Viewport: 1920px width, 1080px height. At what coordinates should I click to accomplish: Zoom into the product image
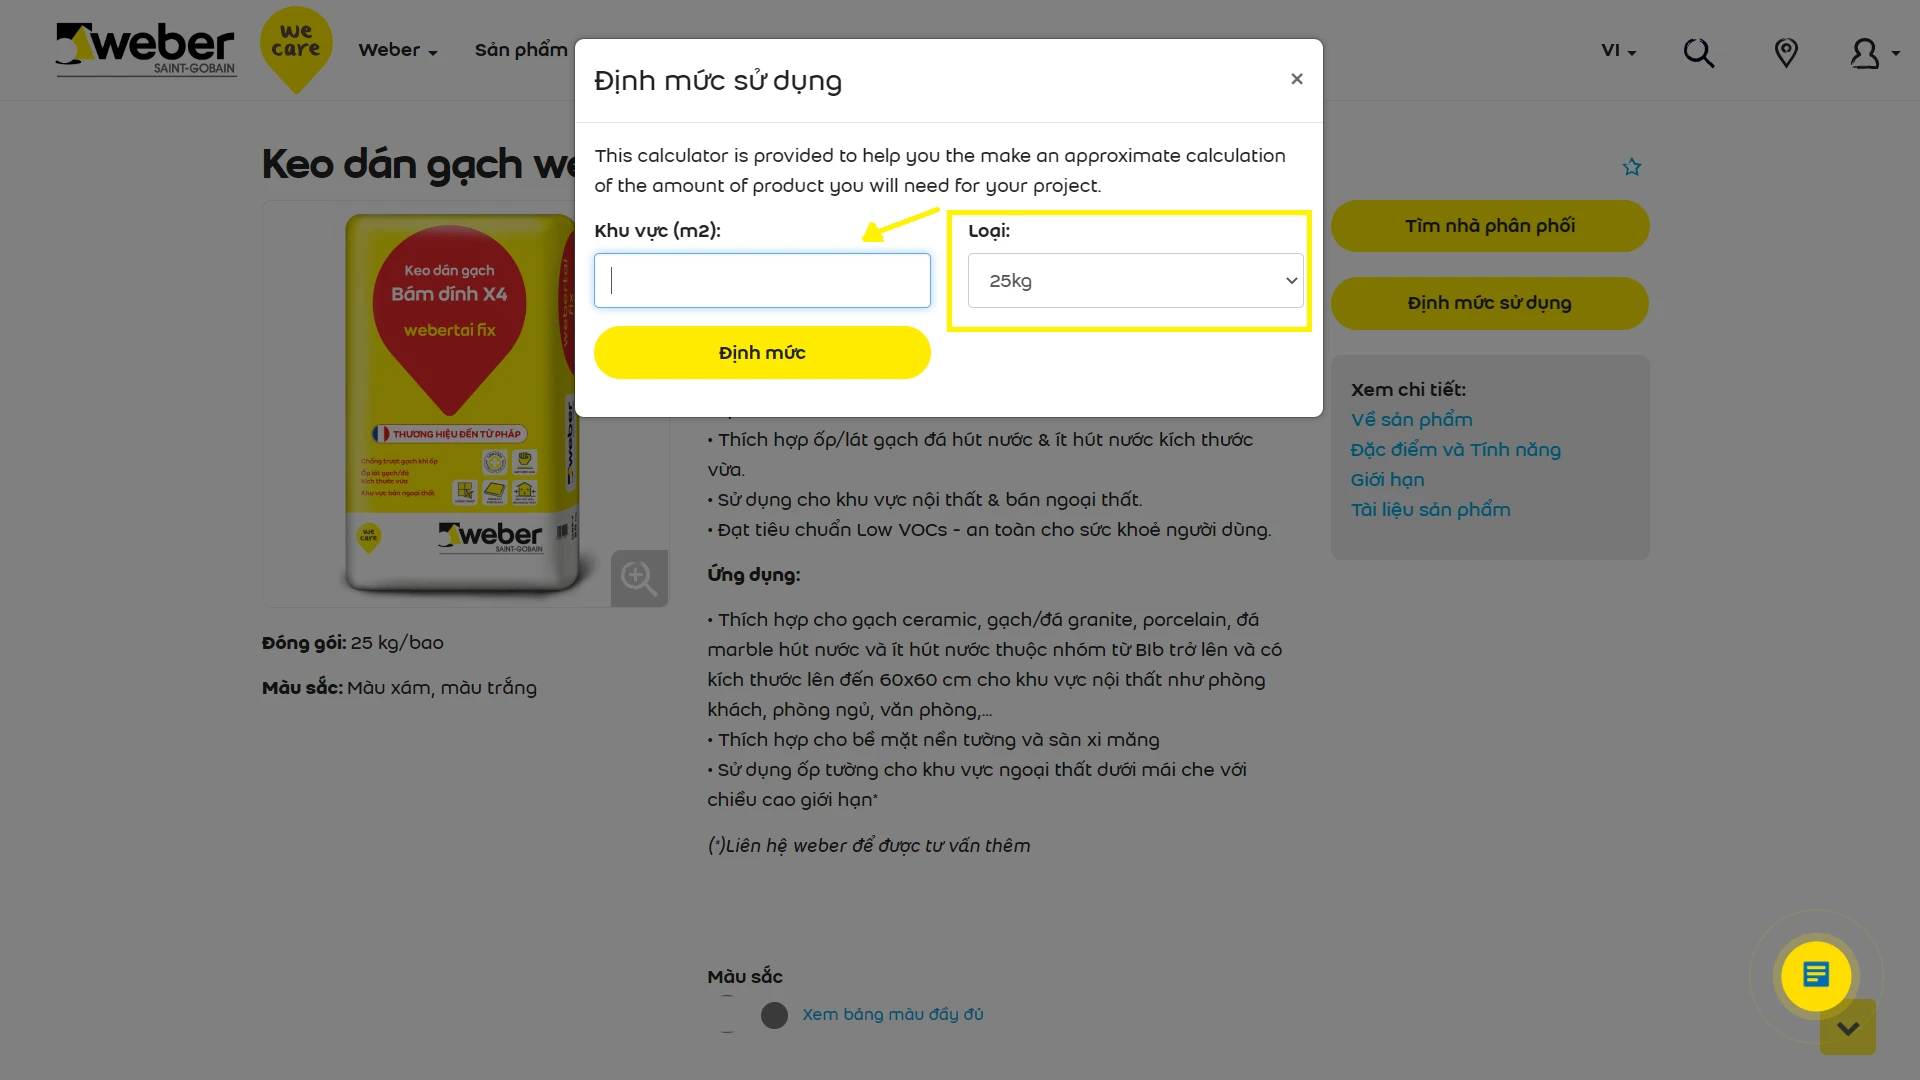639,578
